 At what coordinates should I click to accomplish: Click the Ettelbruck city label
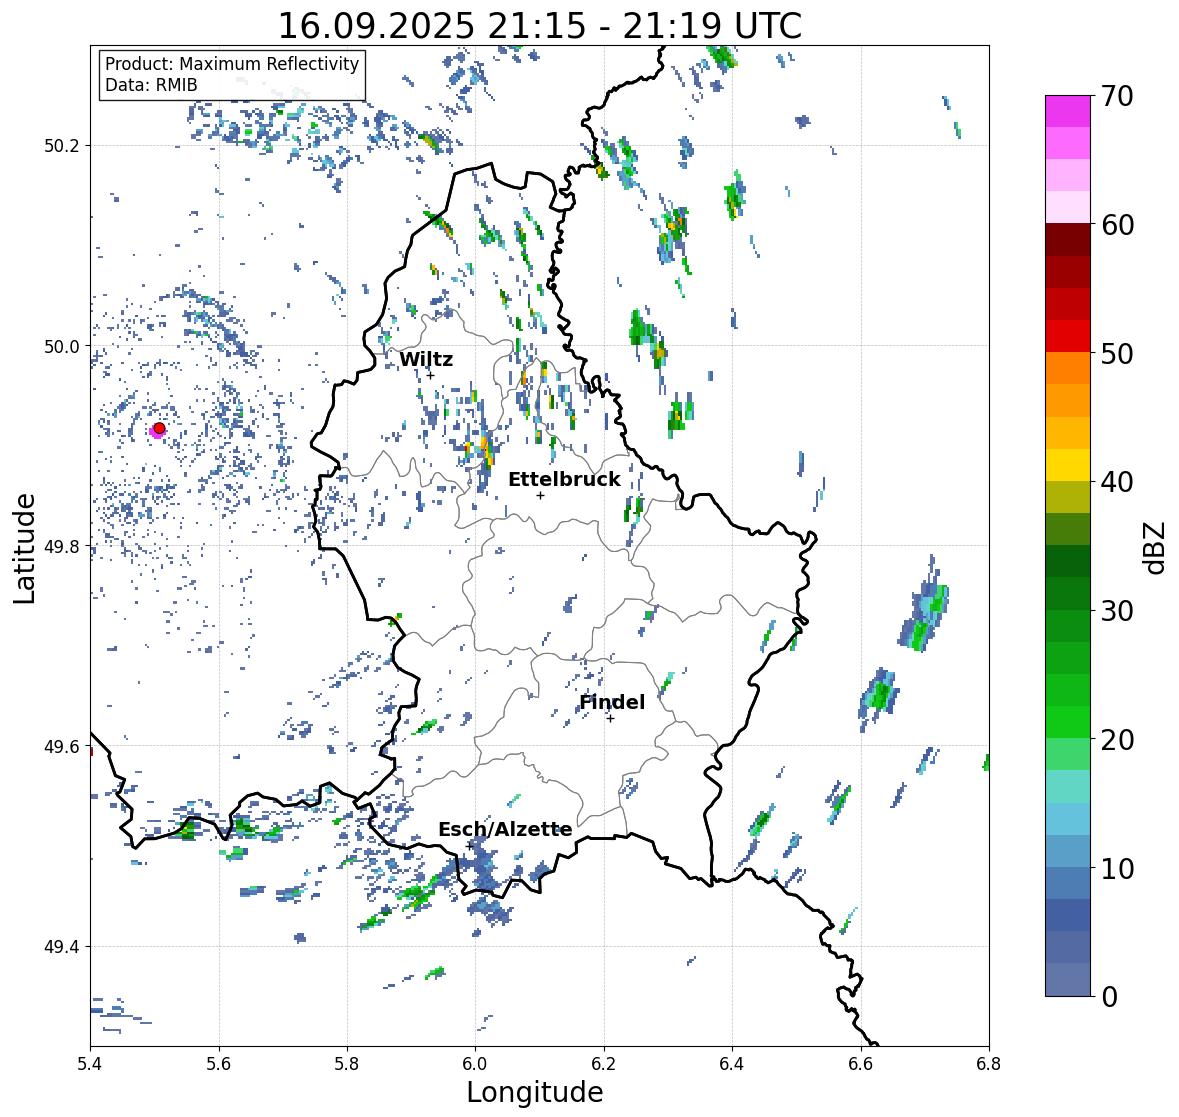pos(564,480)
